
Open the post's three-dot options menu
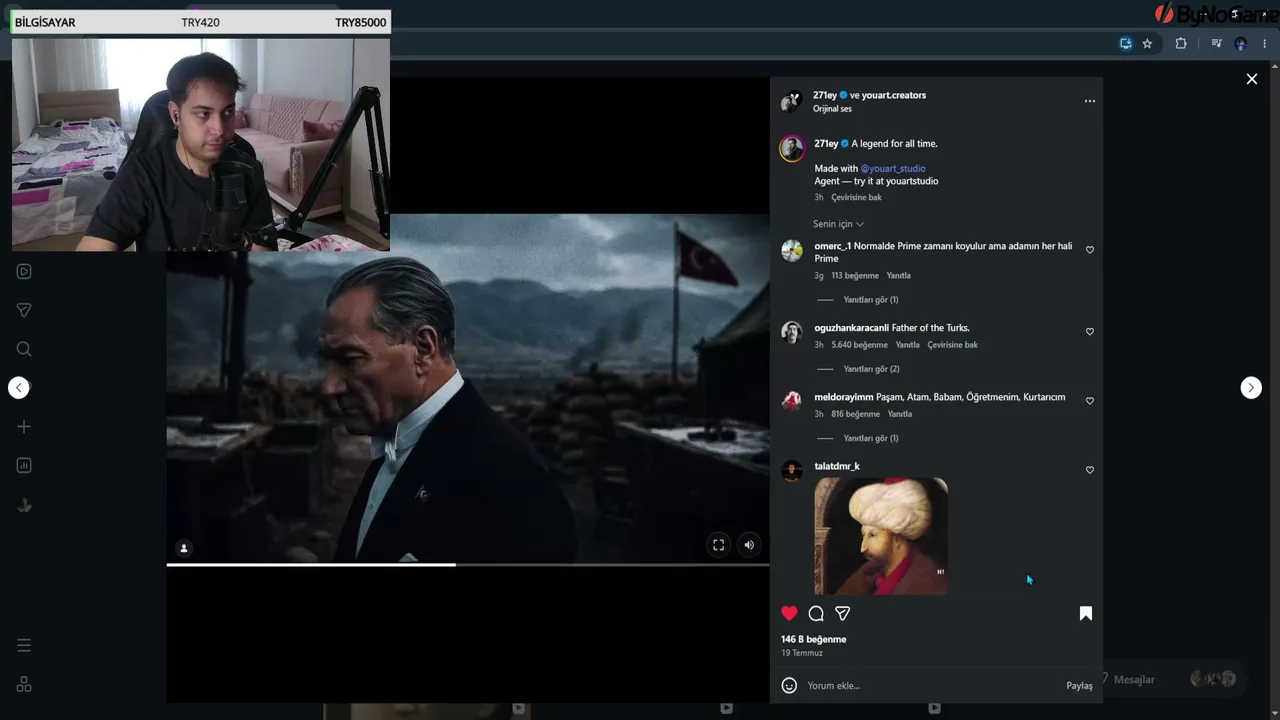pos(1090,101)
